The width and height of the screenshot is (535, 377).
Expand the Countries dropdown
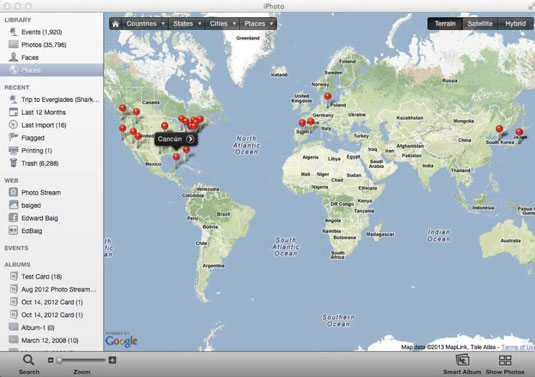[x=145, y=24]
